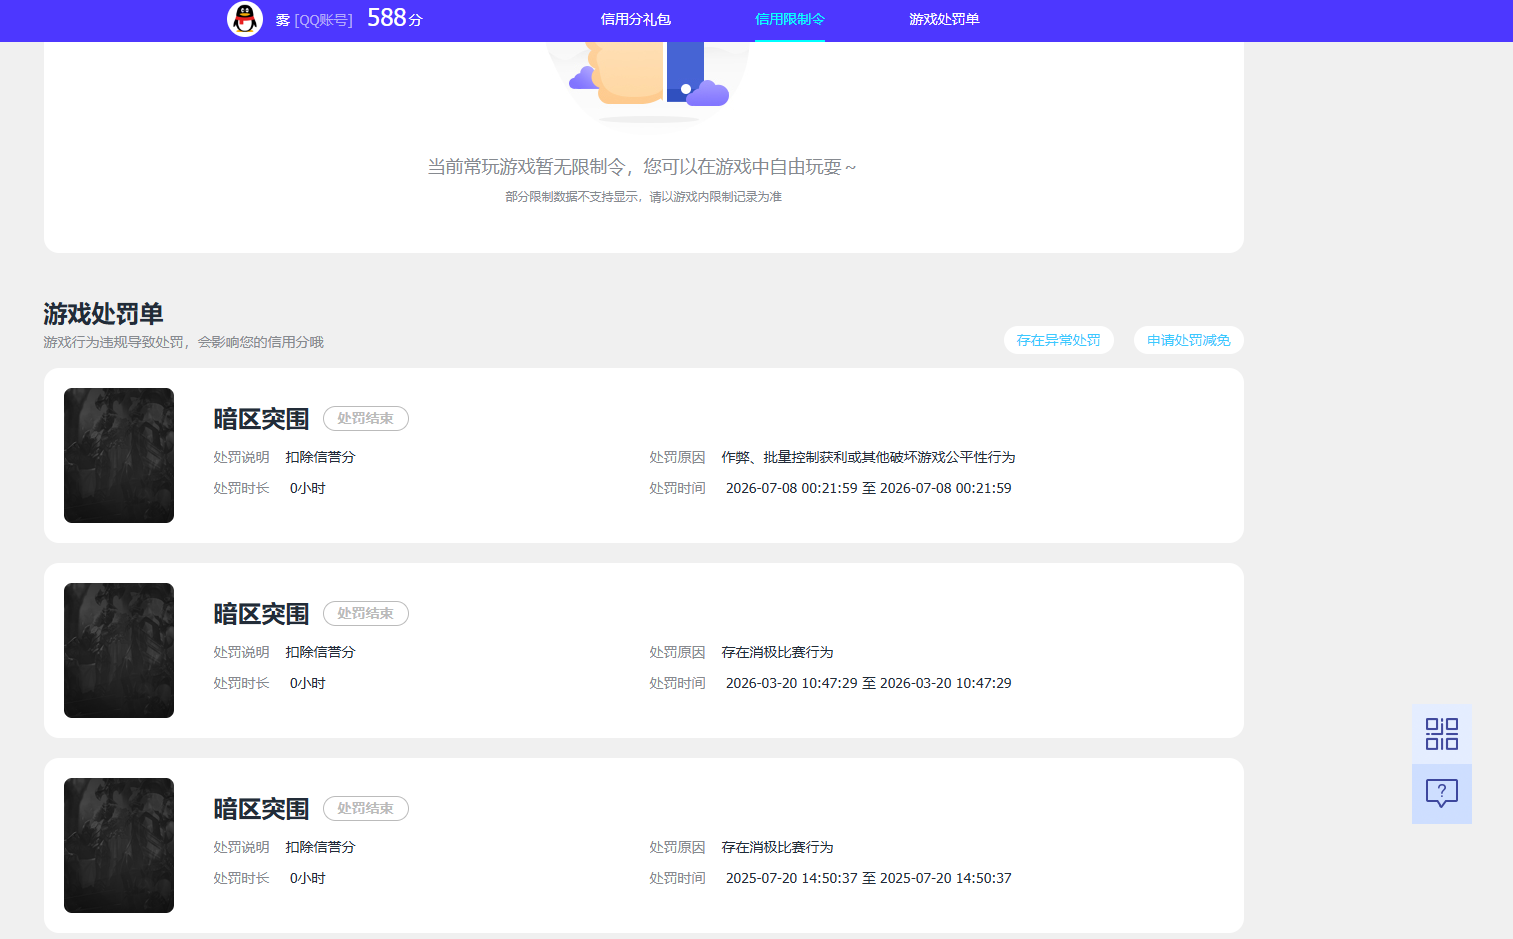
Task: Click the 申请处罚减免 button
Action: click(x=1188, y=340)
